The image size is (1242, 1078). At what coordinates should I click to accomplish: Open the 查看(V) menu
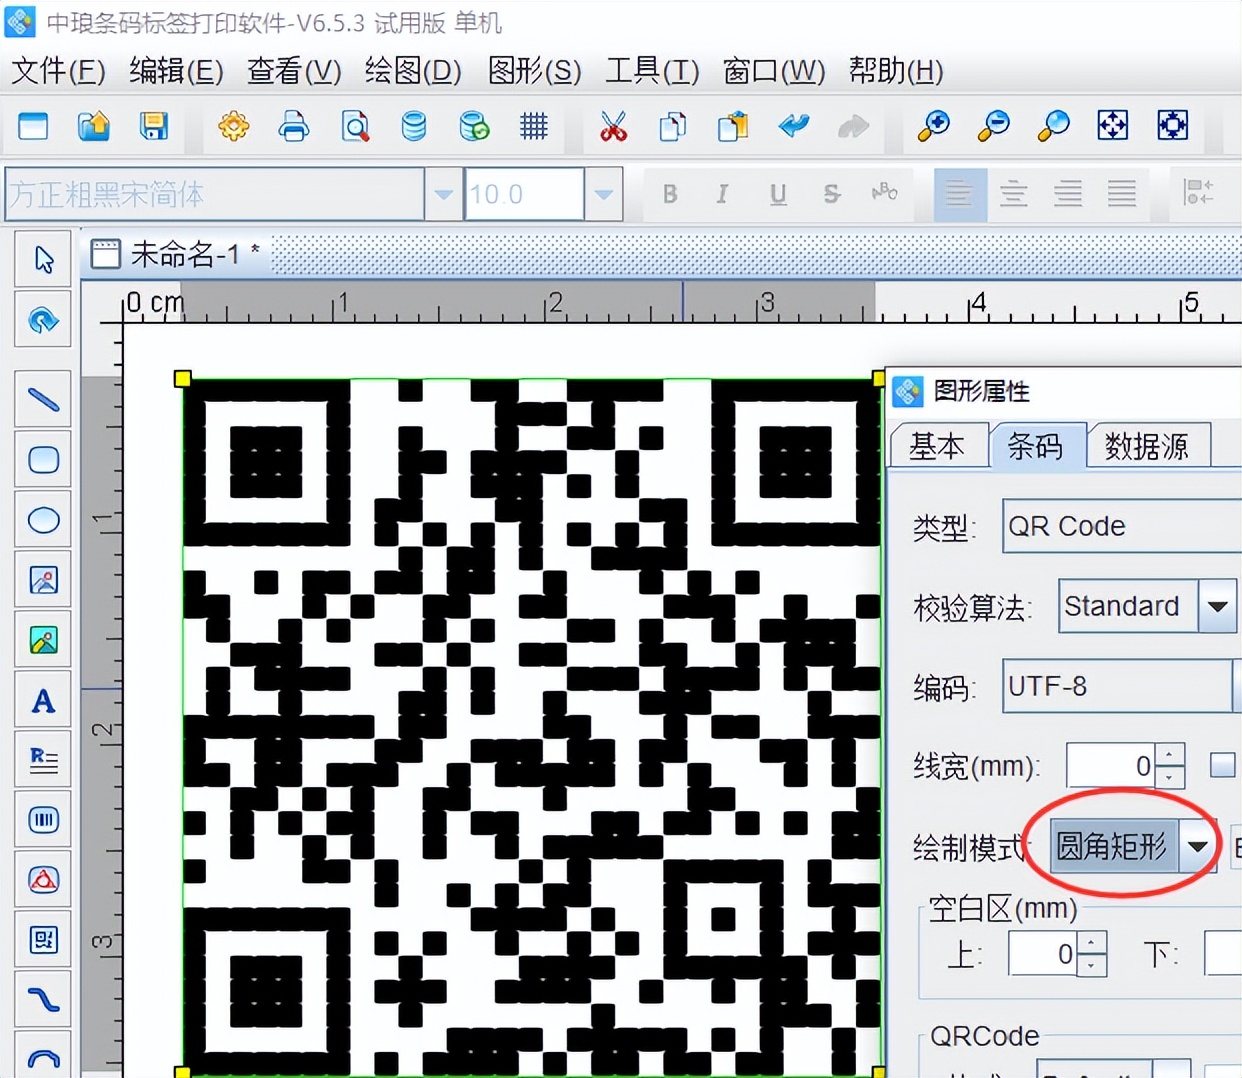(x=294, y=71)
